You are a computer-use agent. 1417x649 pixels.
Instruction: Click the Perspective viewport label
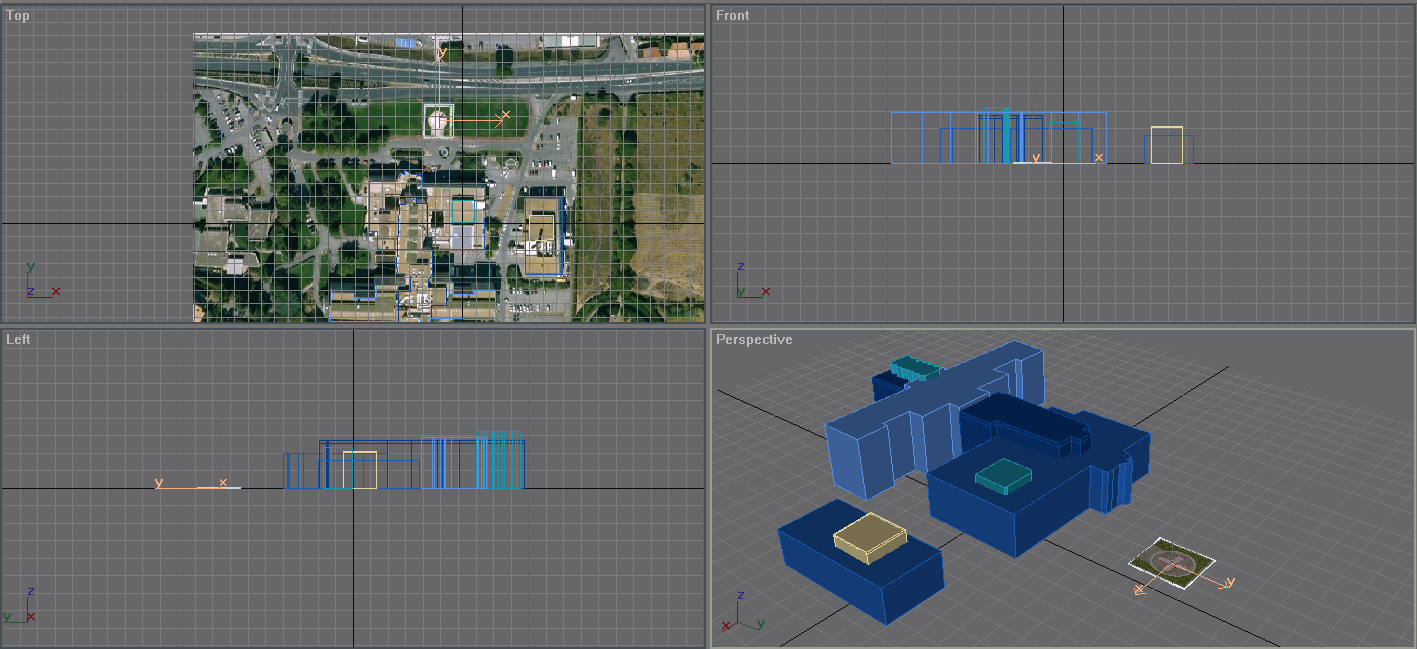(754, 340)
